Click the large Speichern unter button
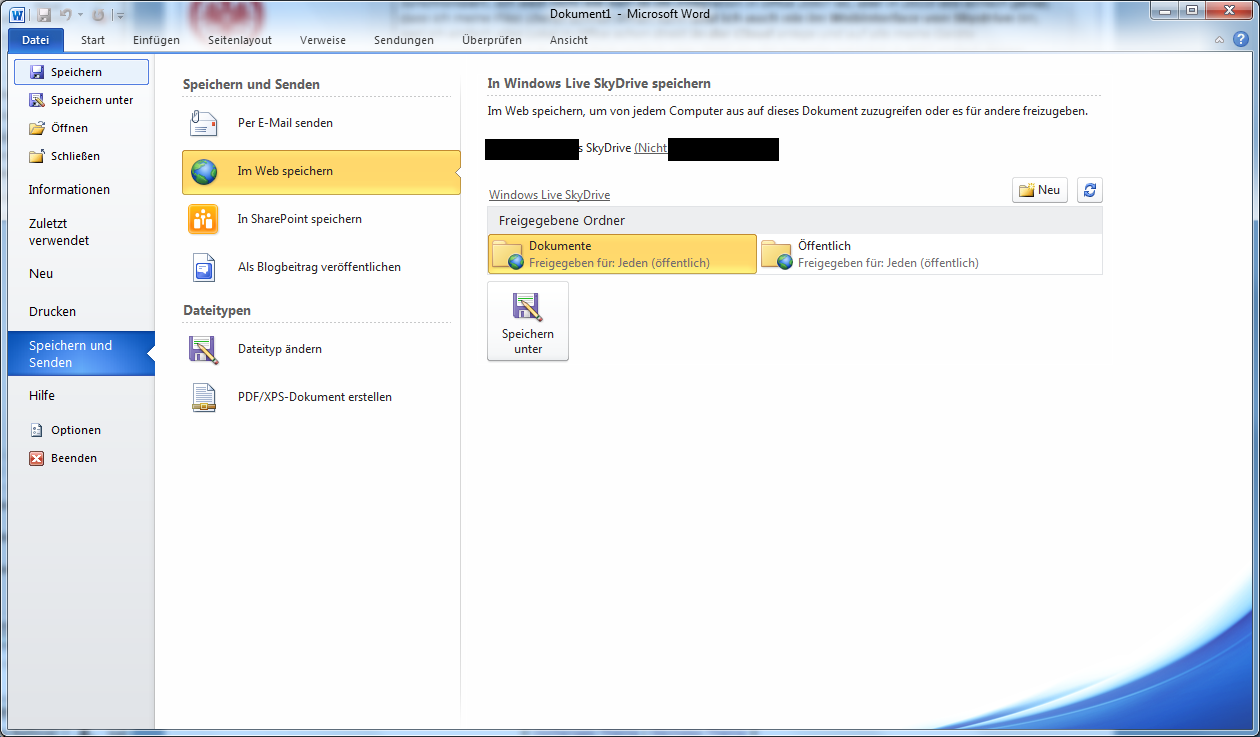Screen dimensions: 1260x737 pos(528,321)
